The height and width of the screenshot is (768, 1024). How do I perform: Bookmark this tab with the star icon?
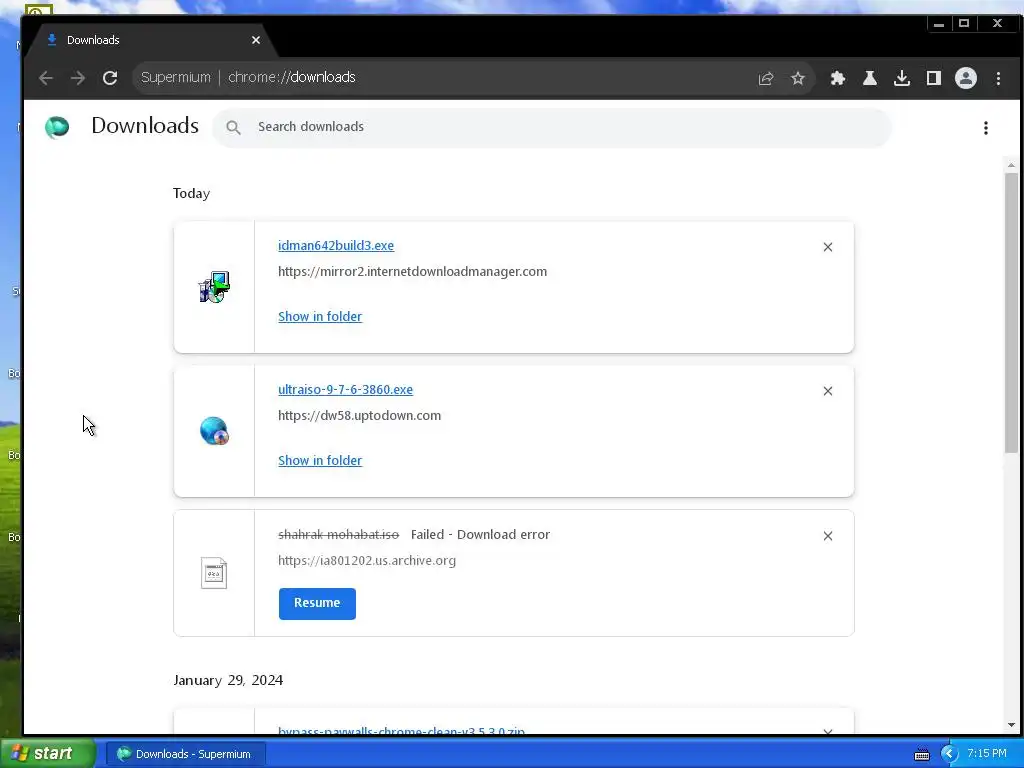click(797, 78)
